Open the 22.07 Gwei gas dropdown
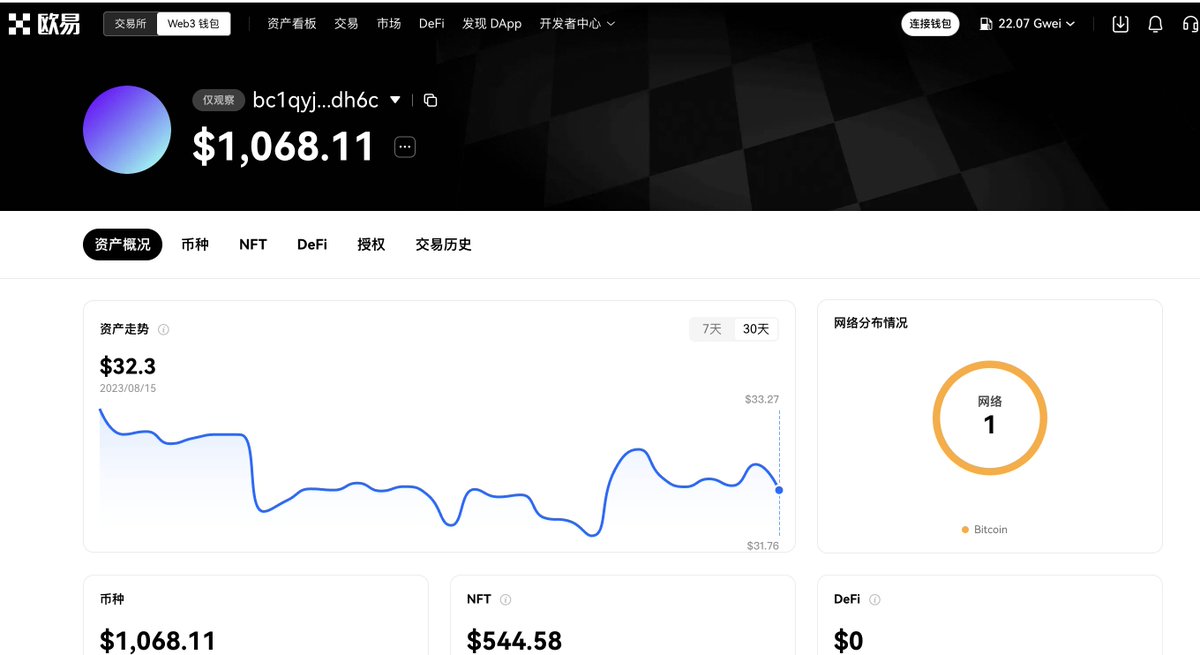Image resolution: width=1200 pixels, height=655 pixels. [x=1027, y=24]
